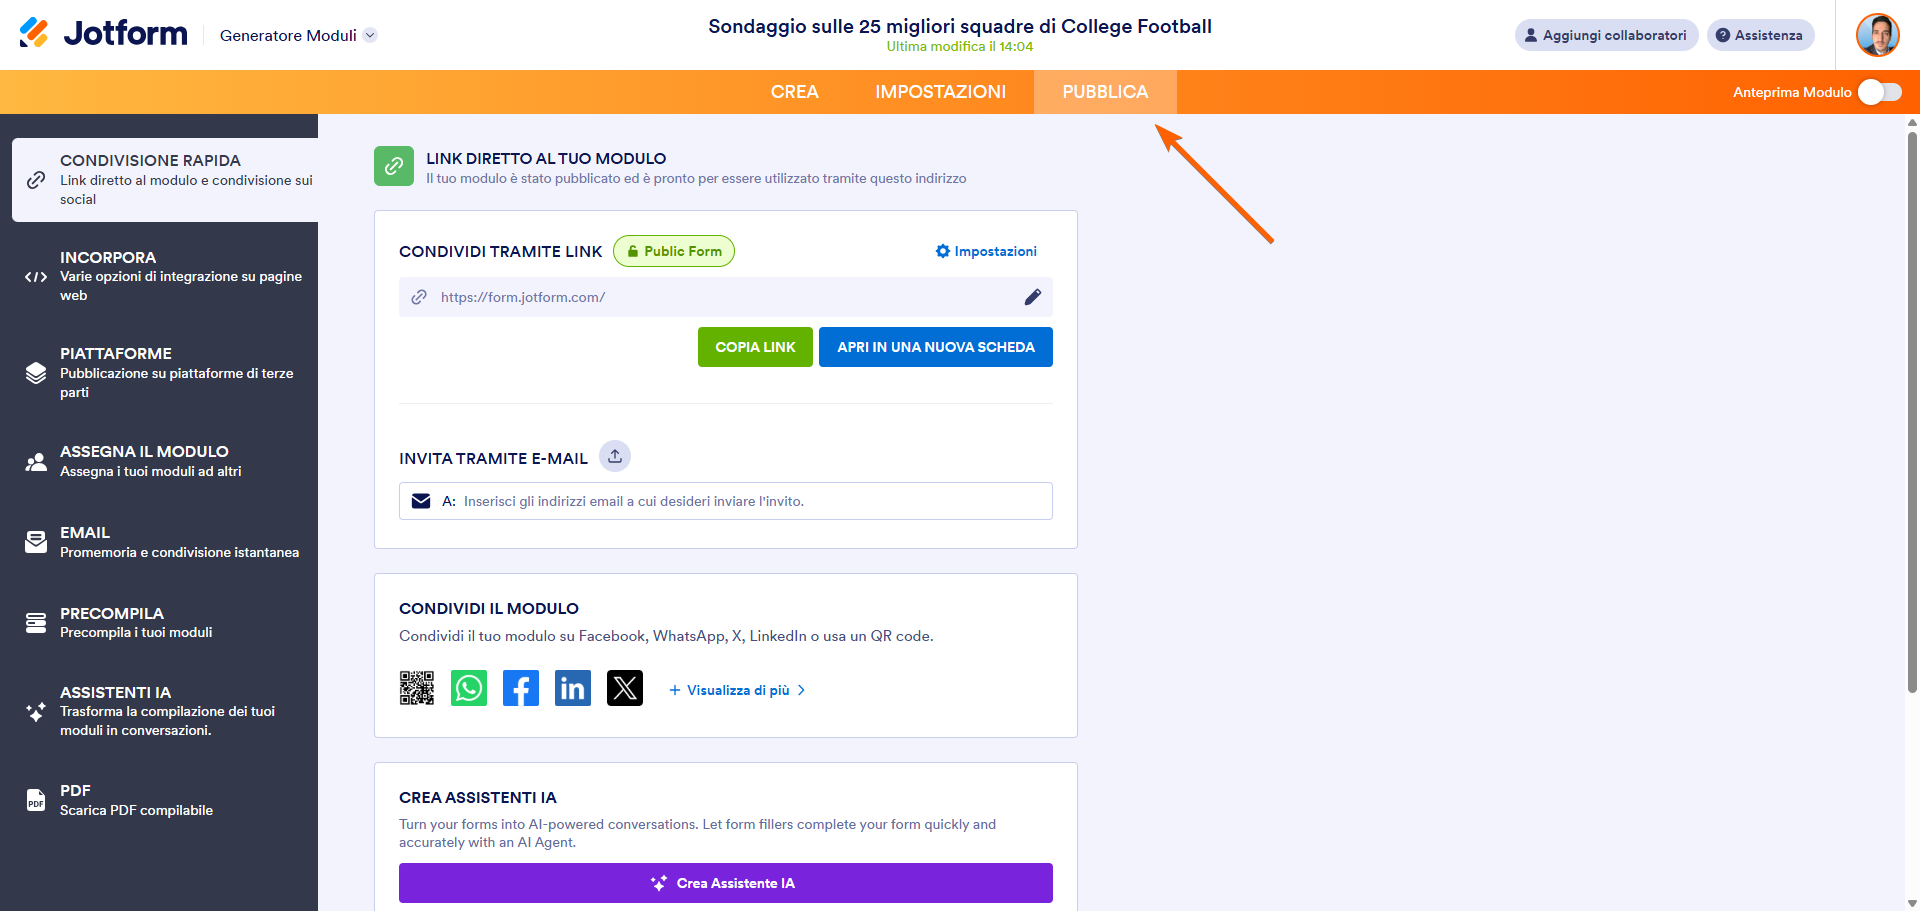Expand Visualizza di più sharing options

pyautogui.click(x=737, y=690)
